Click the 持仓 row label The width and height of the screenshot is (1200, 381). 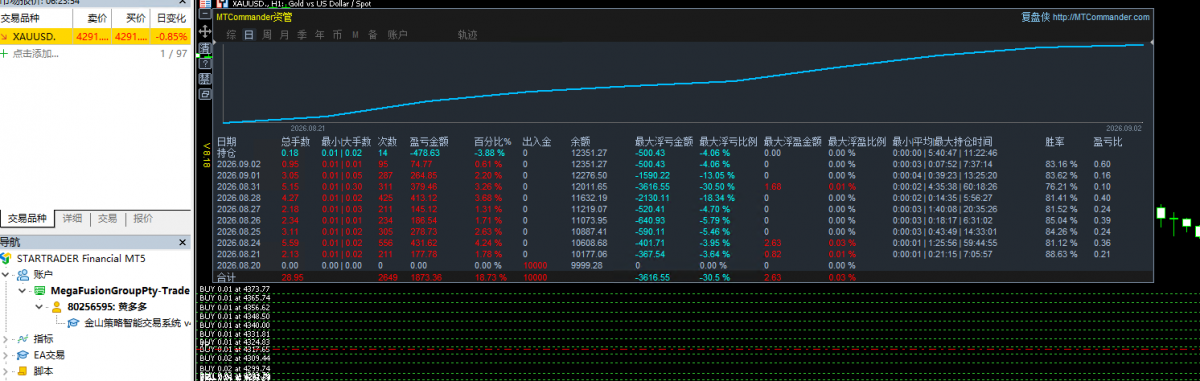(226, 153)
